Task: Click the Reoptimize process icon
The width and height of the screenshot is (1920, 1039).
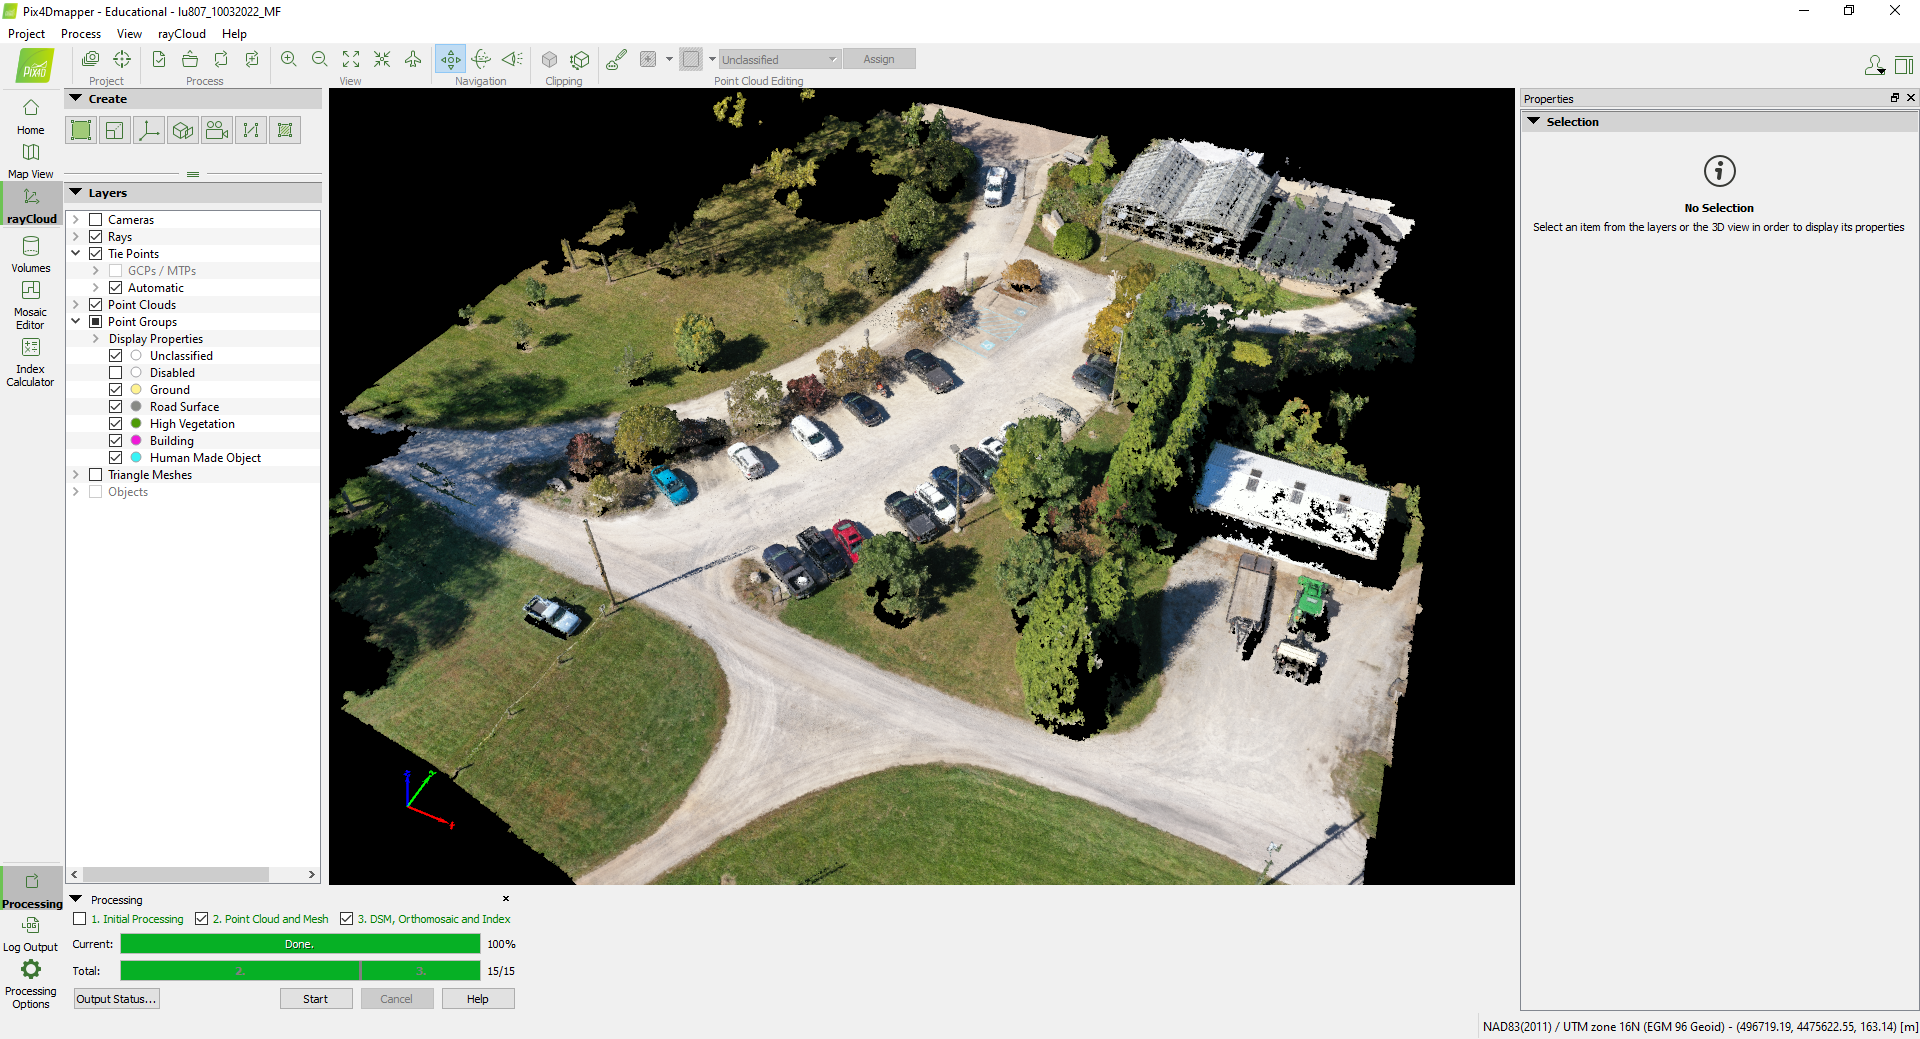Action: pyautogui.click(x=221, y=59)
